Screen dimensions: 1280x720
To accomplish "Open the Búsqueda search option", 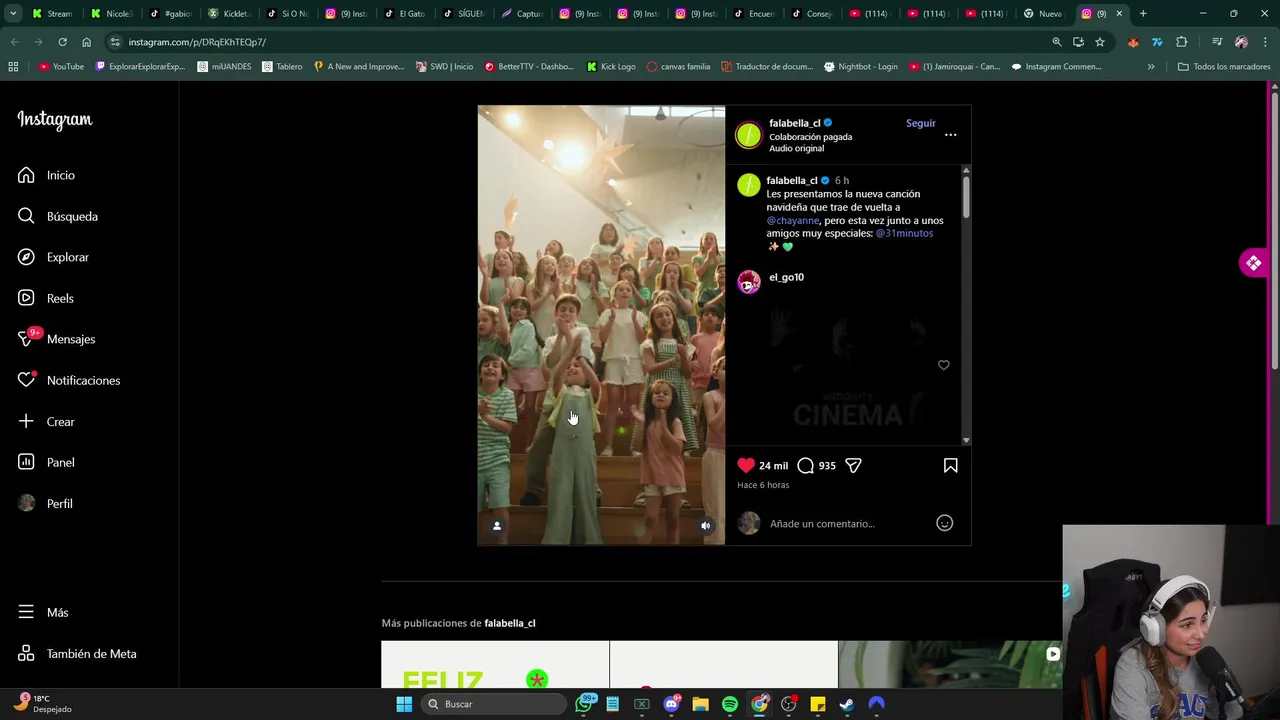I will click(57, 216).
